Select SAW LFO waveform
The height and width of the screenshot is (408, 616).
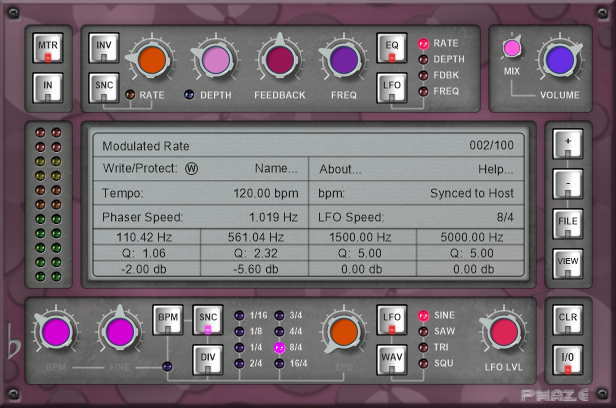click(x=422, y=331)
